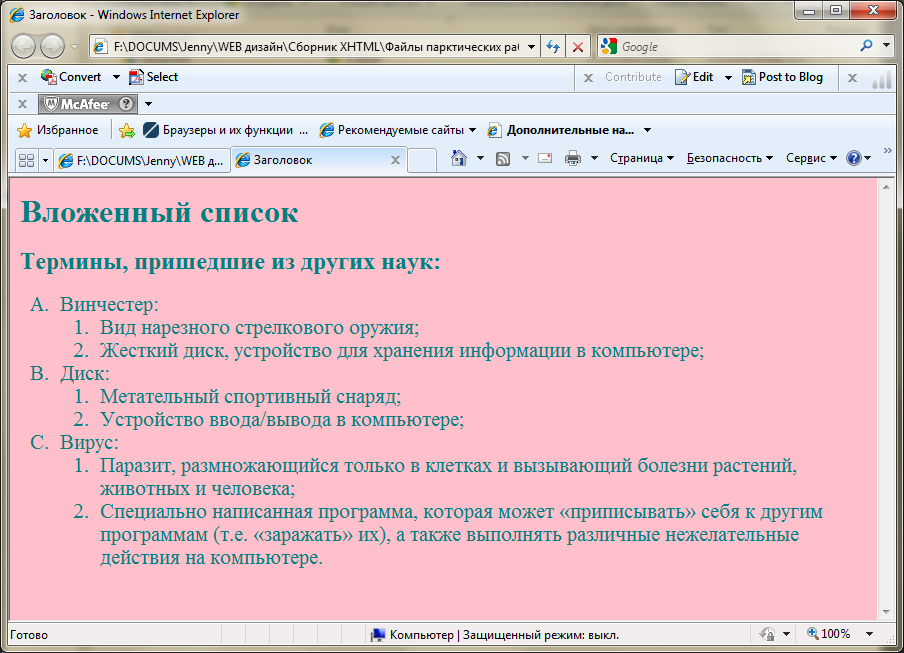Screen dimensions: 904x653
Task: Click the Help question mark icon
Action: [x=853, y=158]
